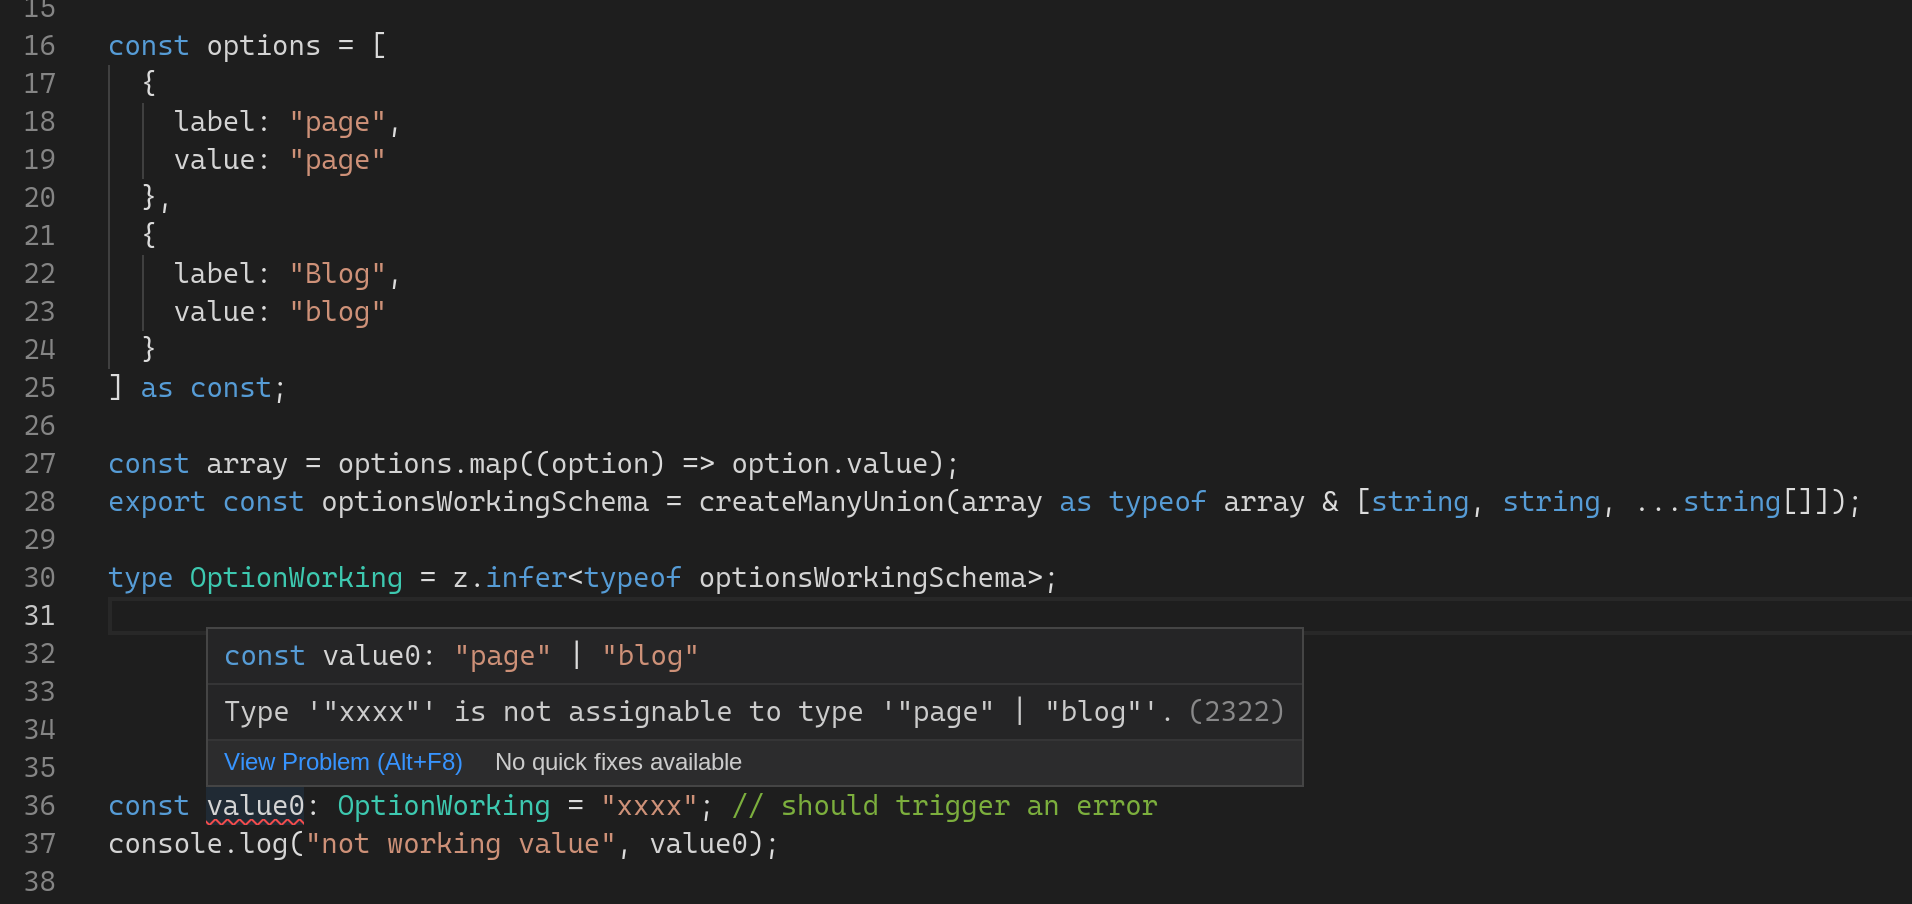Click "No quick fixes available" text
The image size is (1912, 904).
point(618,762)
